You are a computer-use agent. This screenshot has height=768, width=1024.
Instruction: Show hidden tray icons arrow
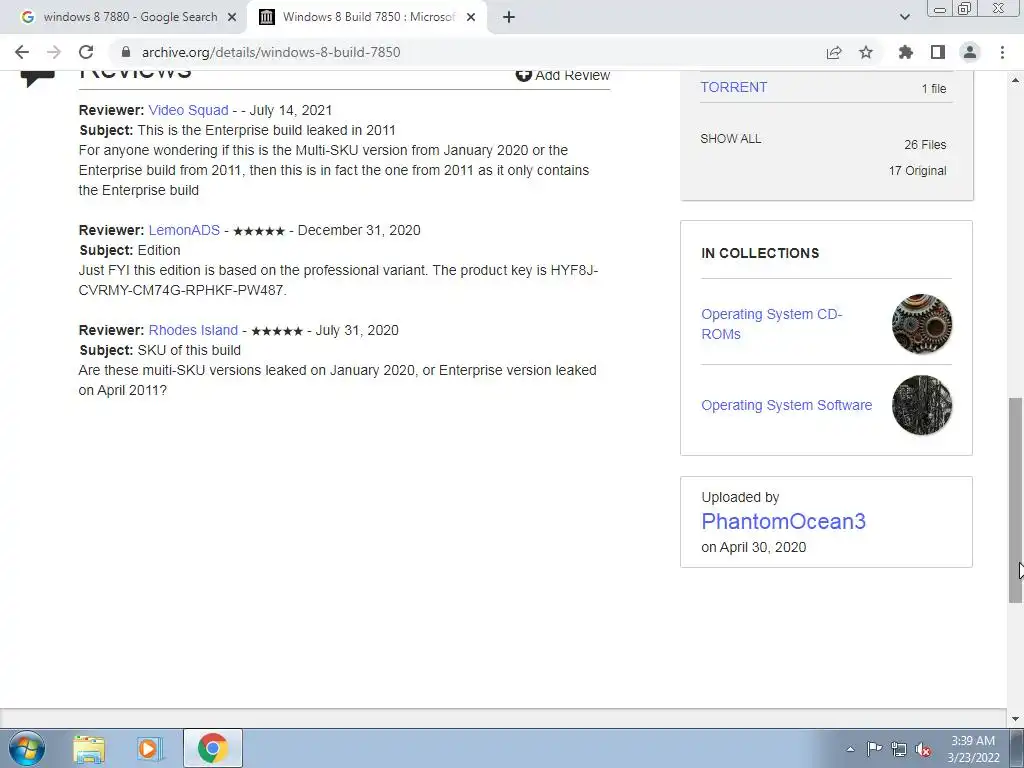[x=850, y=749]
